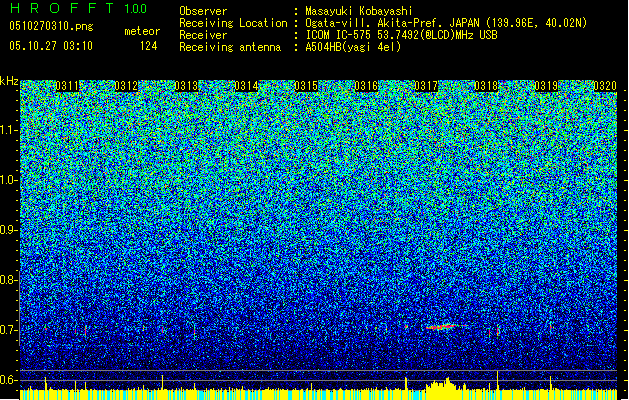Click the file name 0510270310.png
Screen dimensions: 629x400
pyautogui.click(x=51, y=26)
